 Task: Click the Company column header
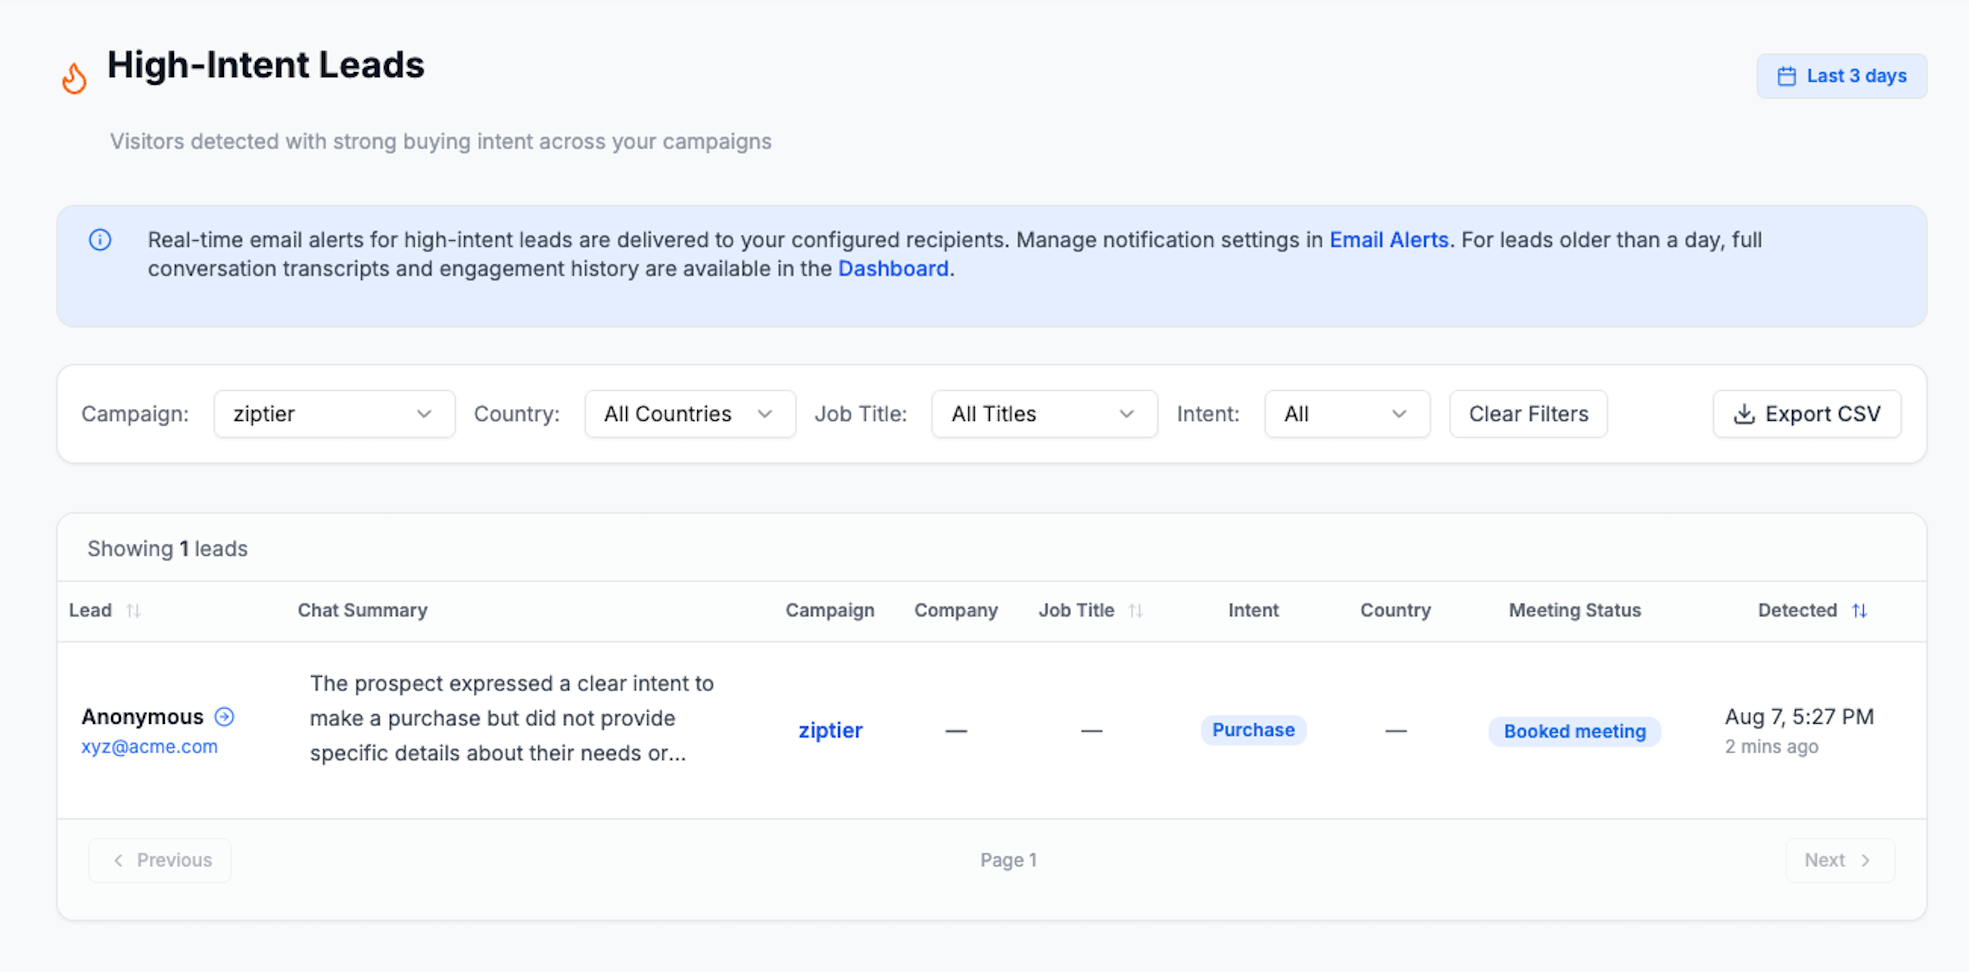[x=956, y=610]
